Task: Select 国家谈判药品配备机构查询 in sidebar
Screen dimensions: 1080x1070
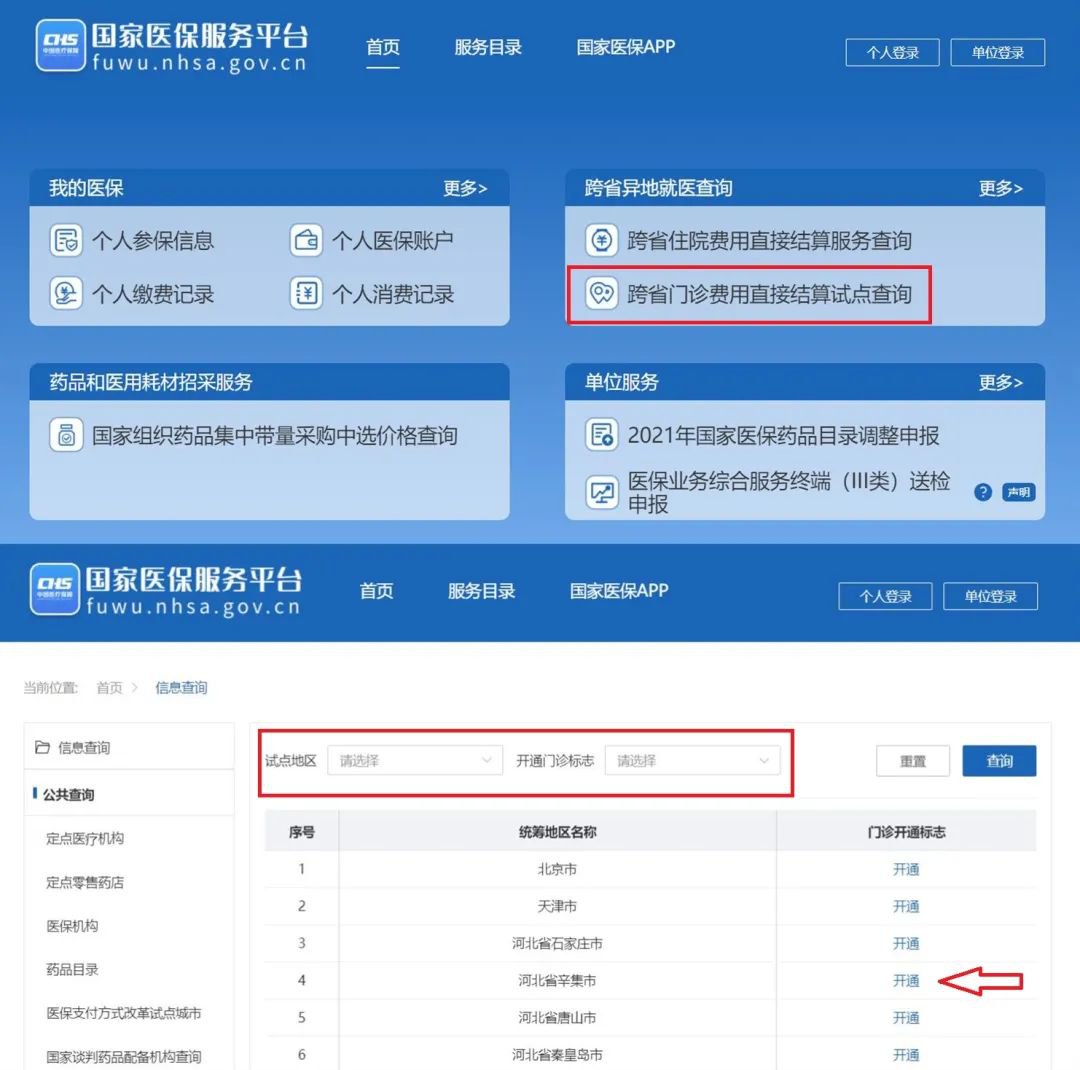Action: 123,1057
